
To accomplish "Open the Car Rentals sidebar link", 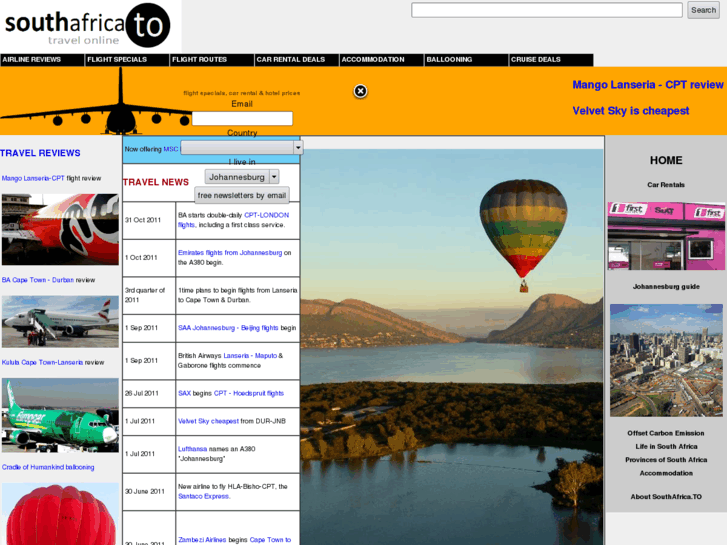I will tap(666, 185).
